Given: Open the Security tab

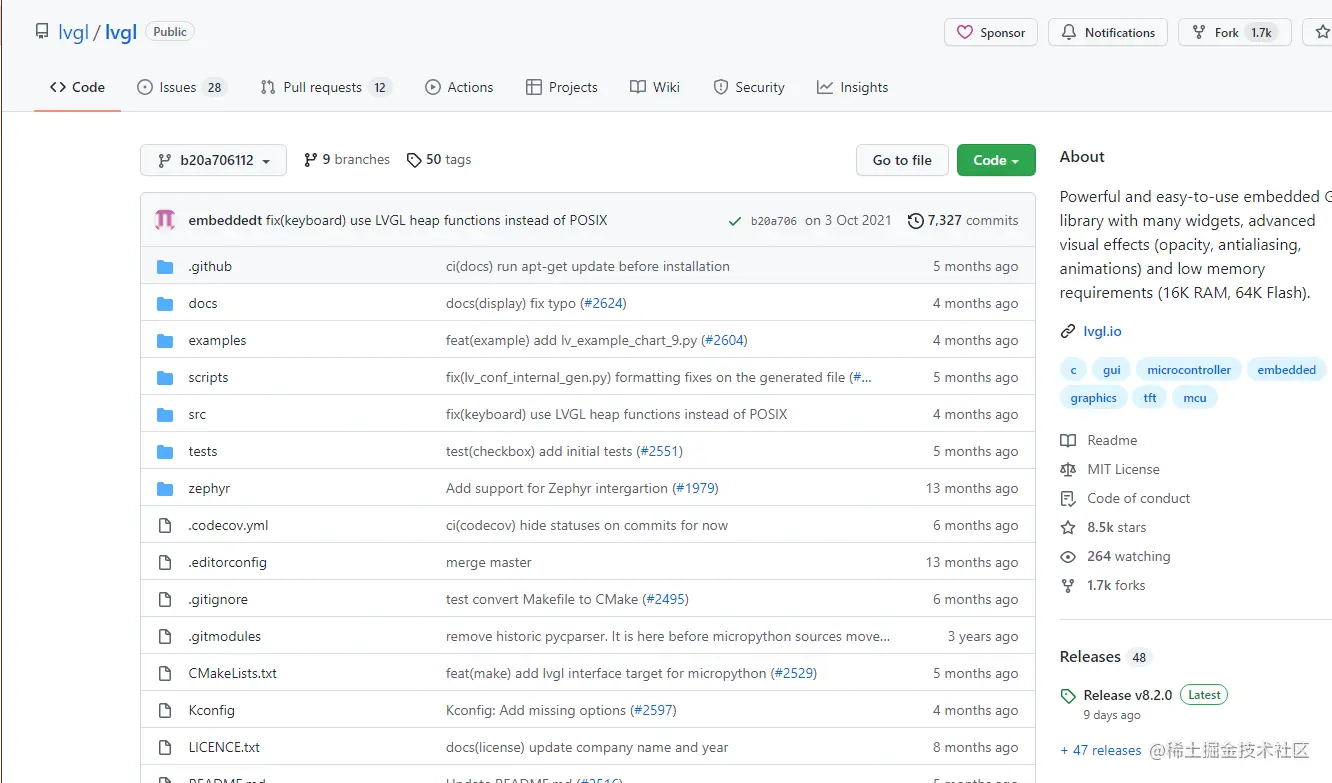Looking at the screenshot, I should (749, 87).
